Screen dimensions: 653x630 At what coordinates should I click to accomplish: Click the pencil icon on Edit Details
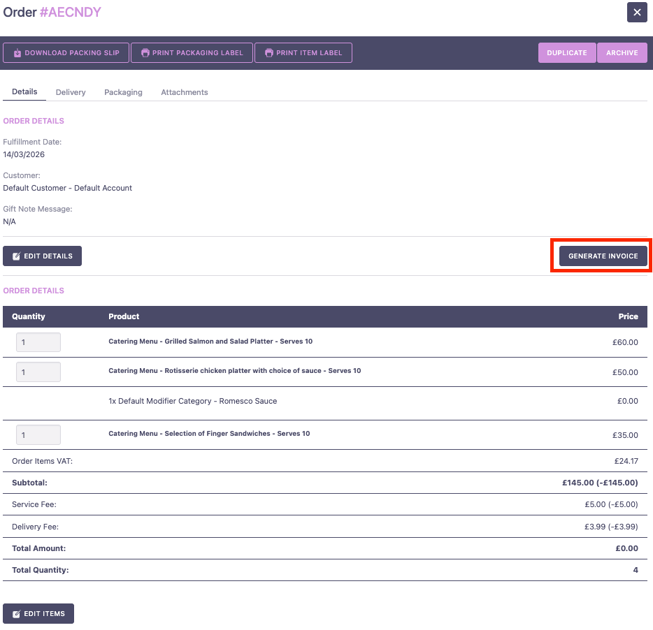(x=16, y=257)
